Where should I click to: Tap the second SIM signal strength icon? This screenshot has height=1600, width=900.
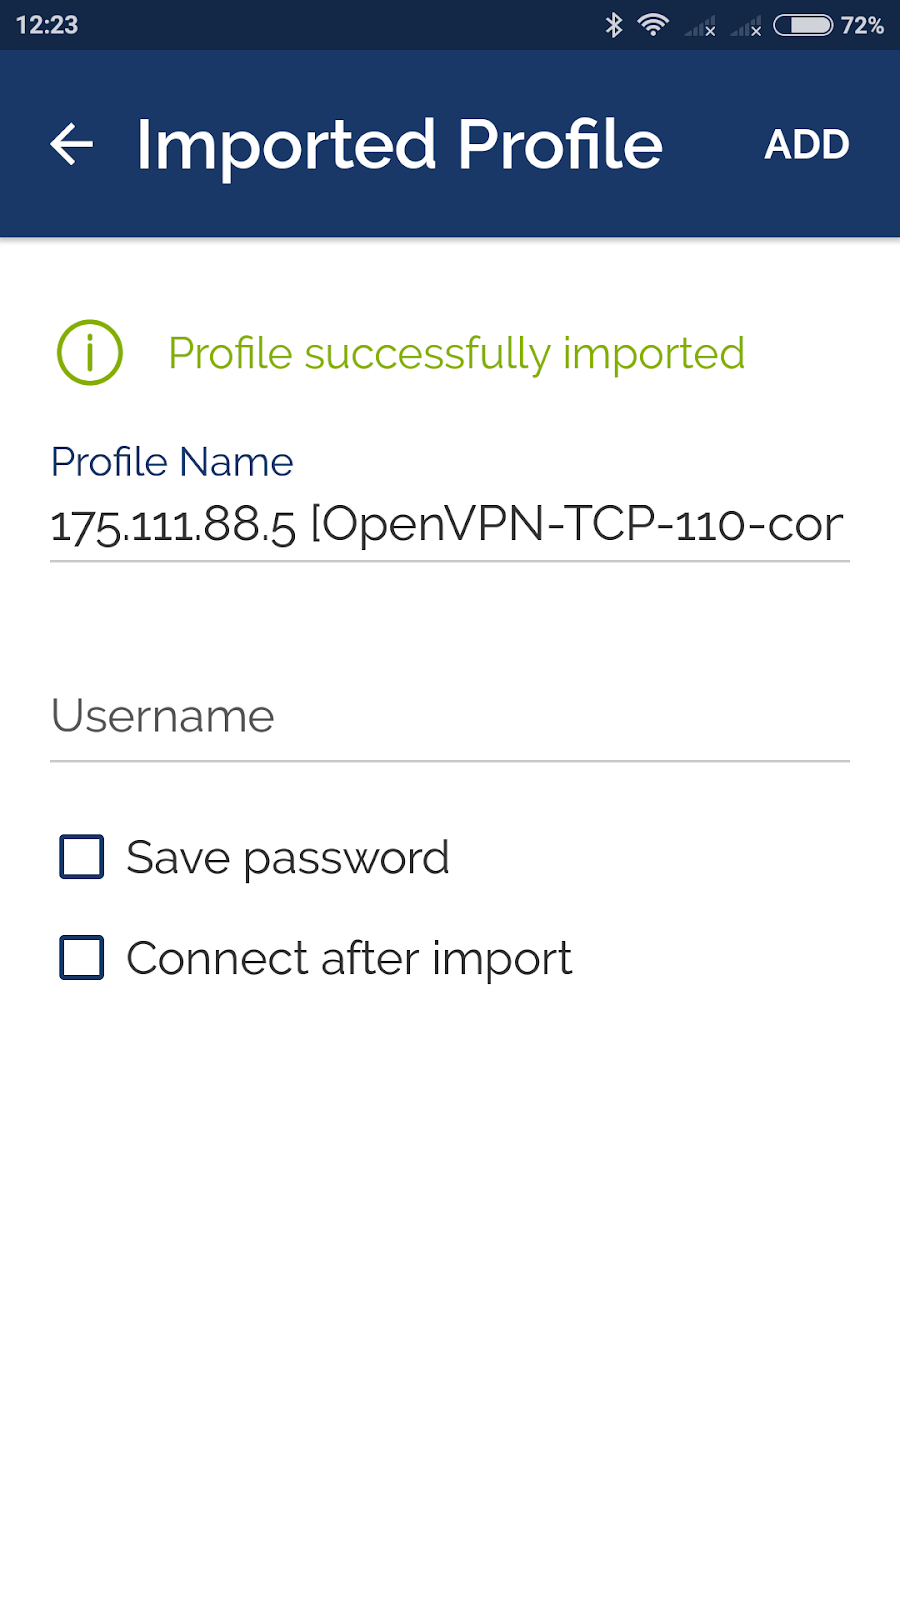point(746,26)
